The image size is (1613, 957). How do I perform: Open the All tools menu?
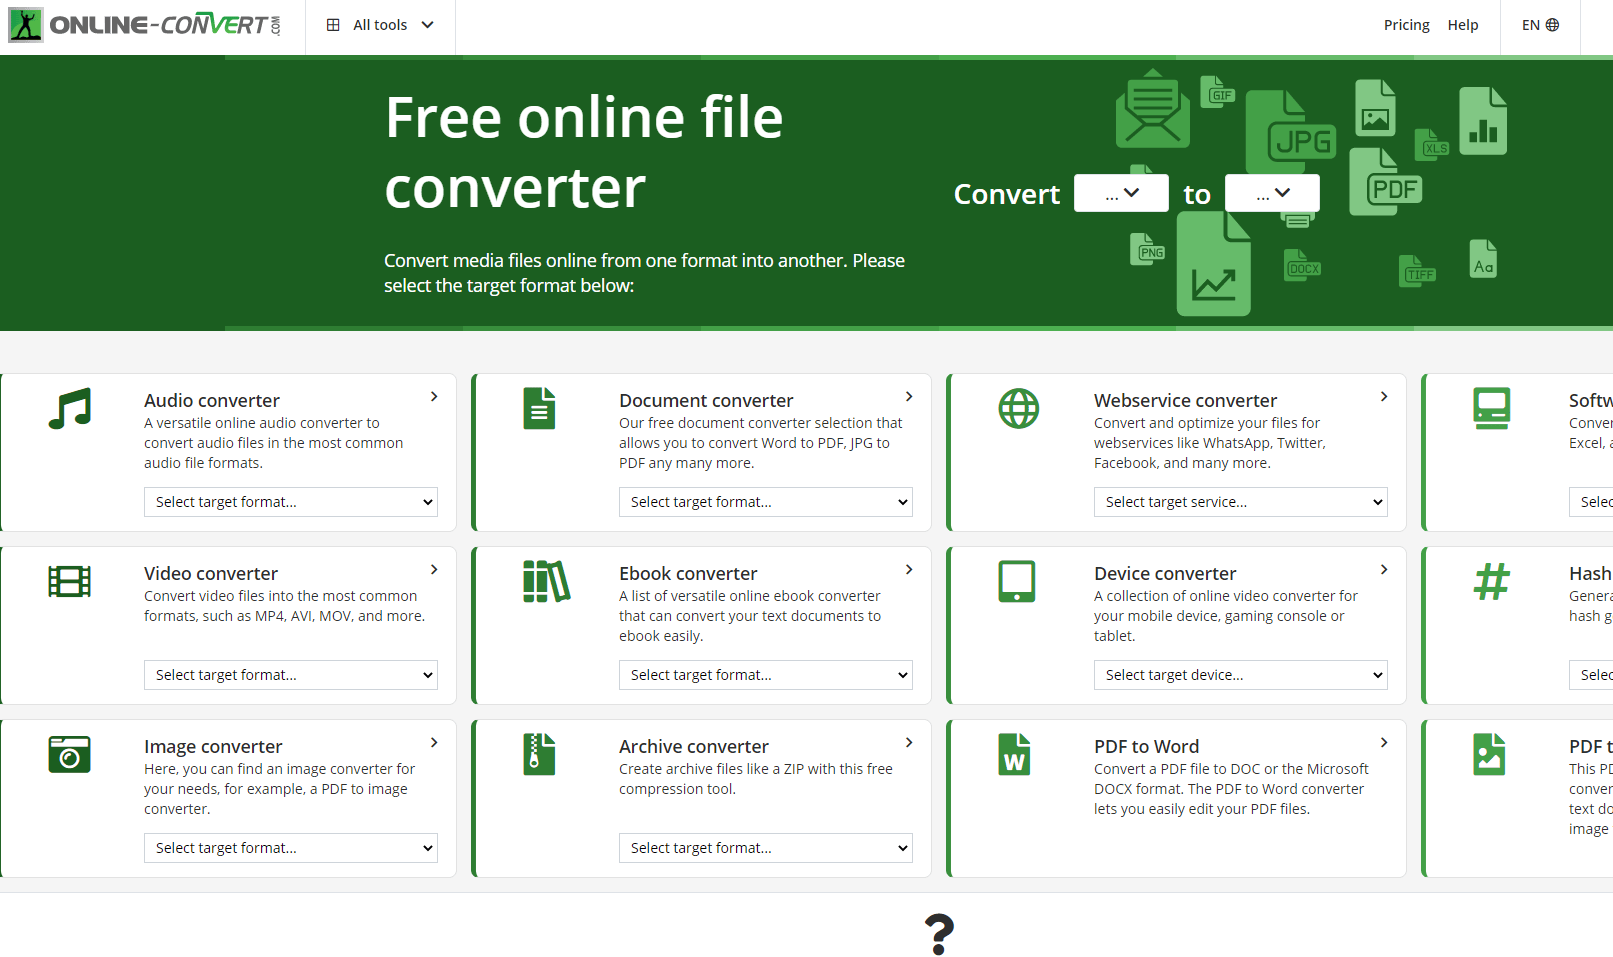coord(380,25)
